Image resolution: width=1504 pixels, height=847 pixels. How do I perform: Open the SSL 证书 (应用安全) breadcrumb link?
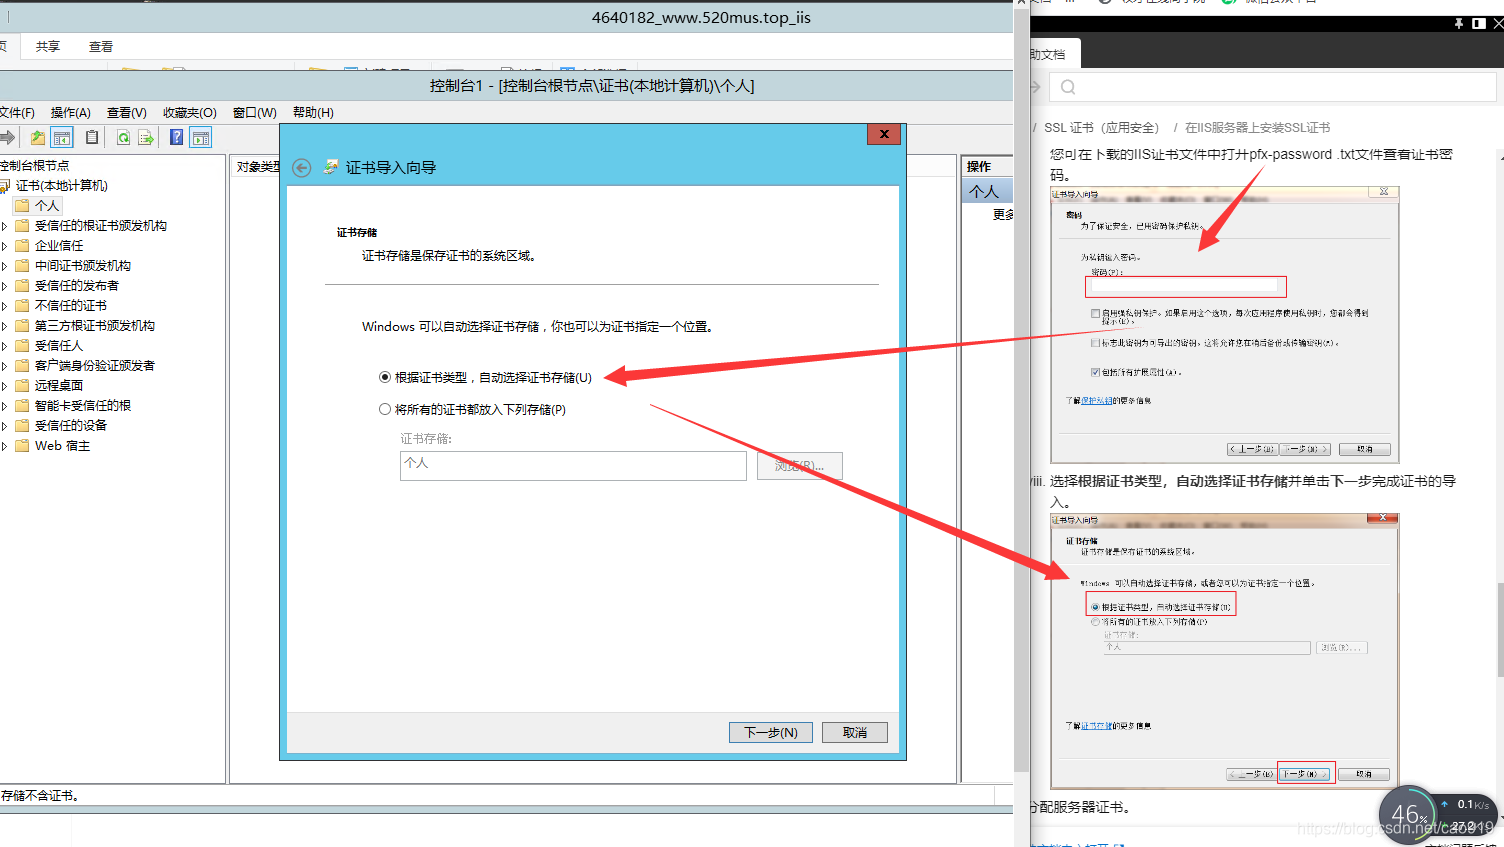point(1102,128)
